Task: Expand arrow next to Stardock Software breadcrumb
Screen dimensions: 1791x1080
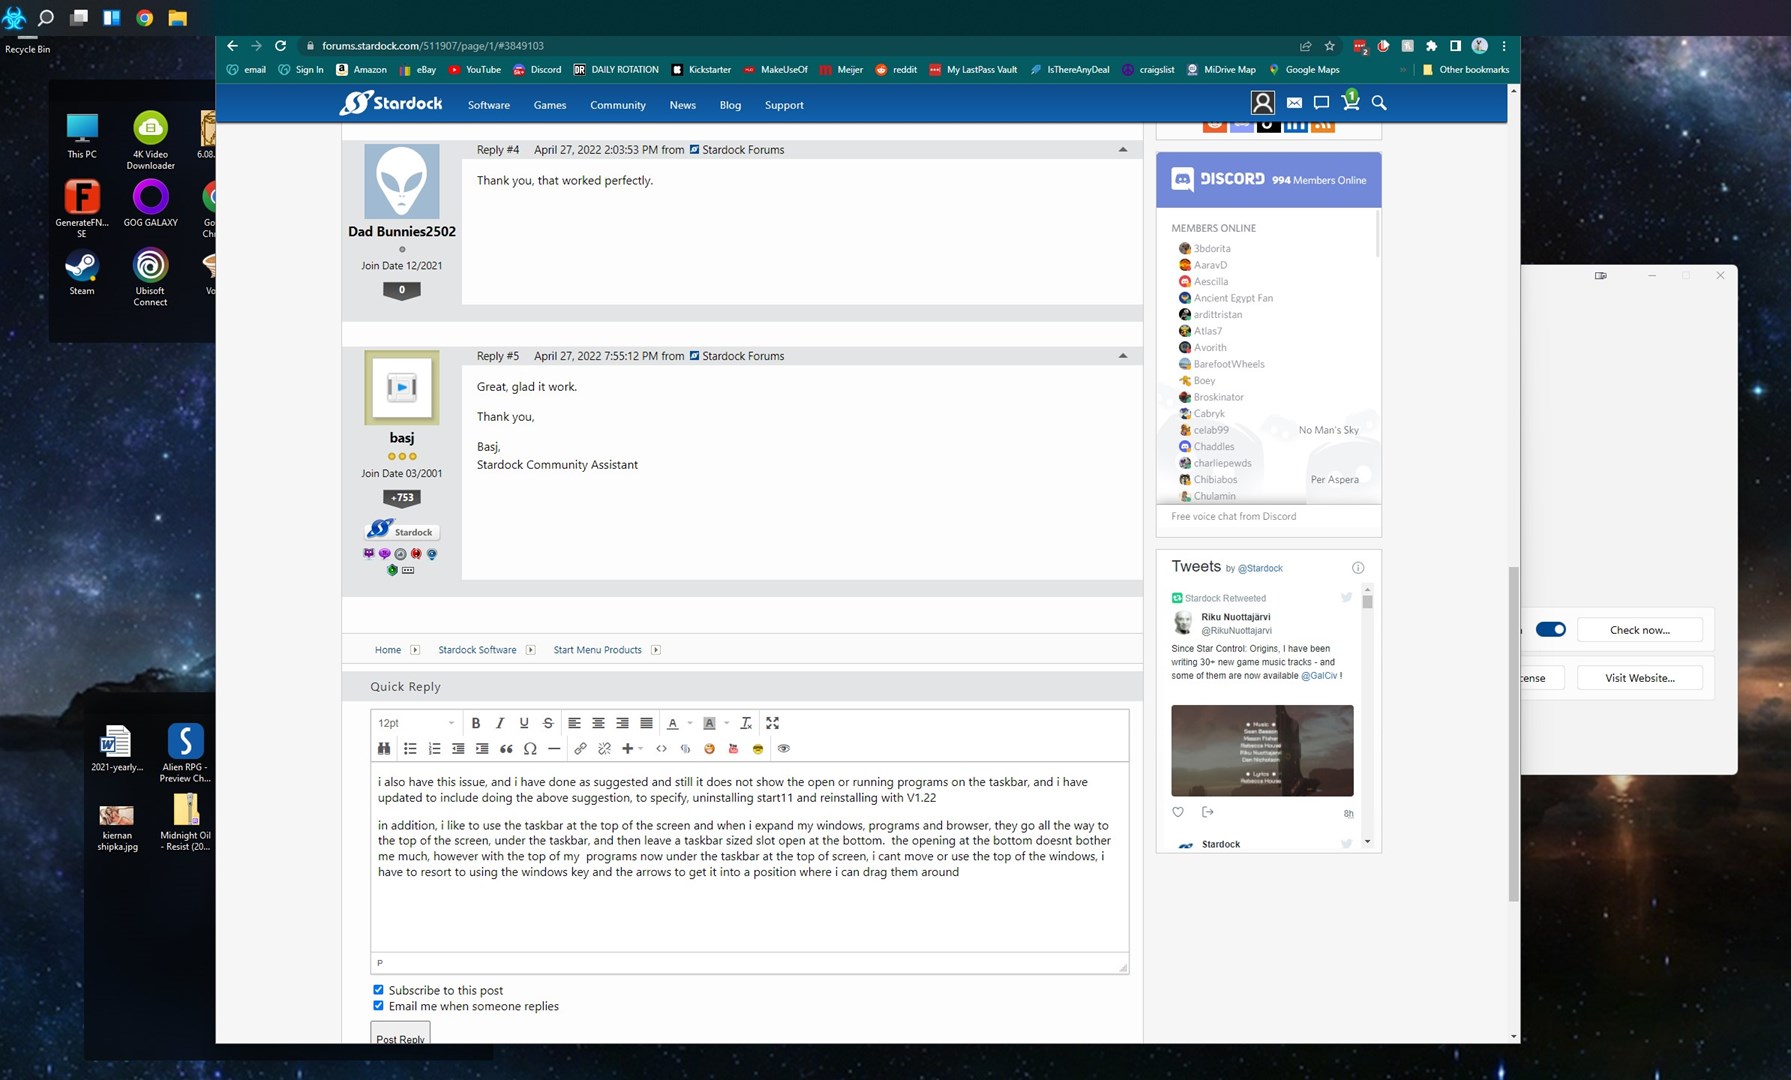Action: (x=531, y=650)
